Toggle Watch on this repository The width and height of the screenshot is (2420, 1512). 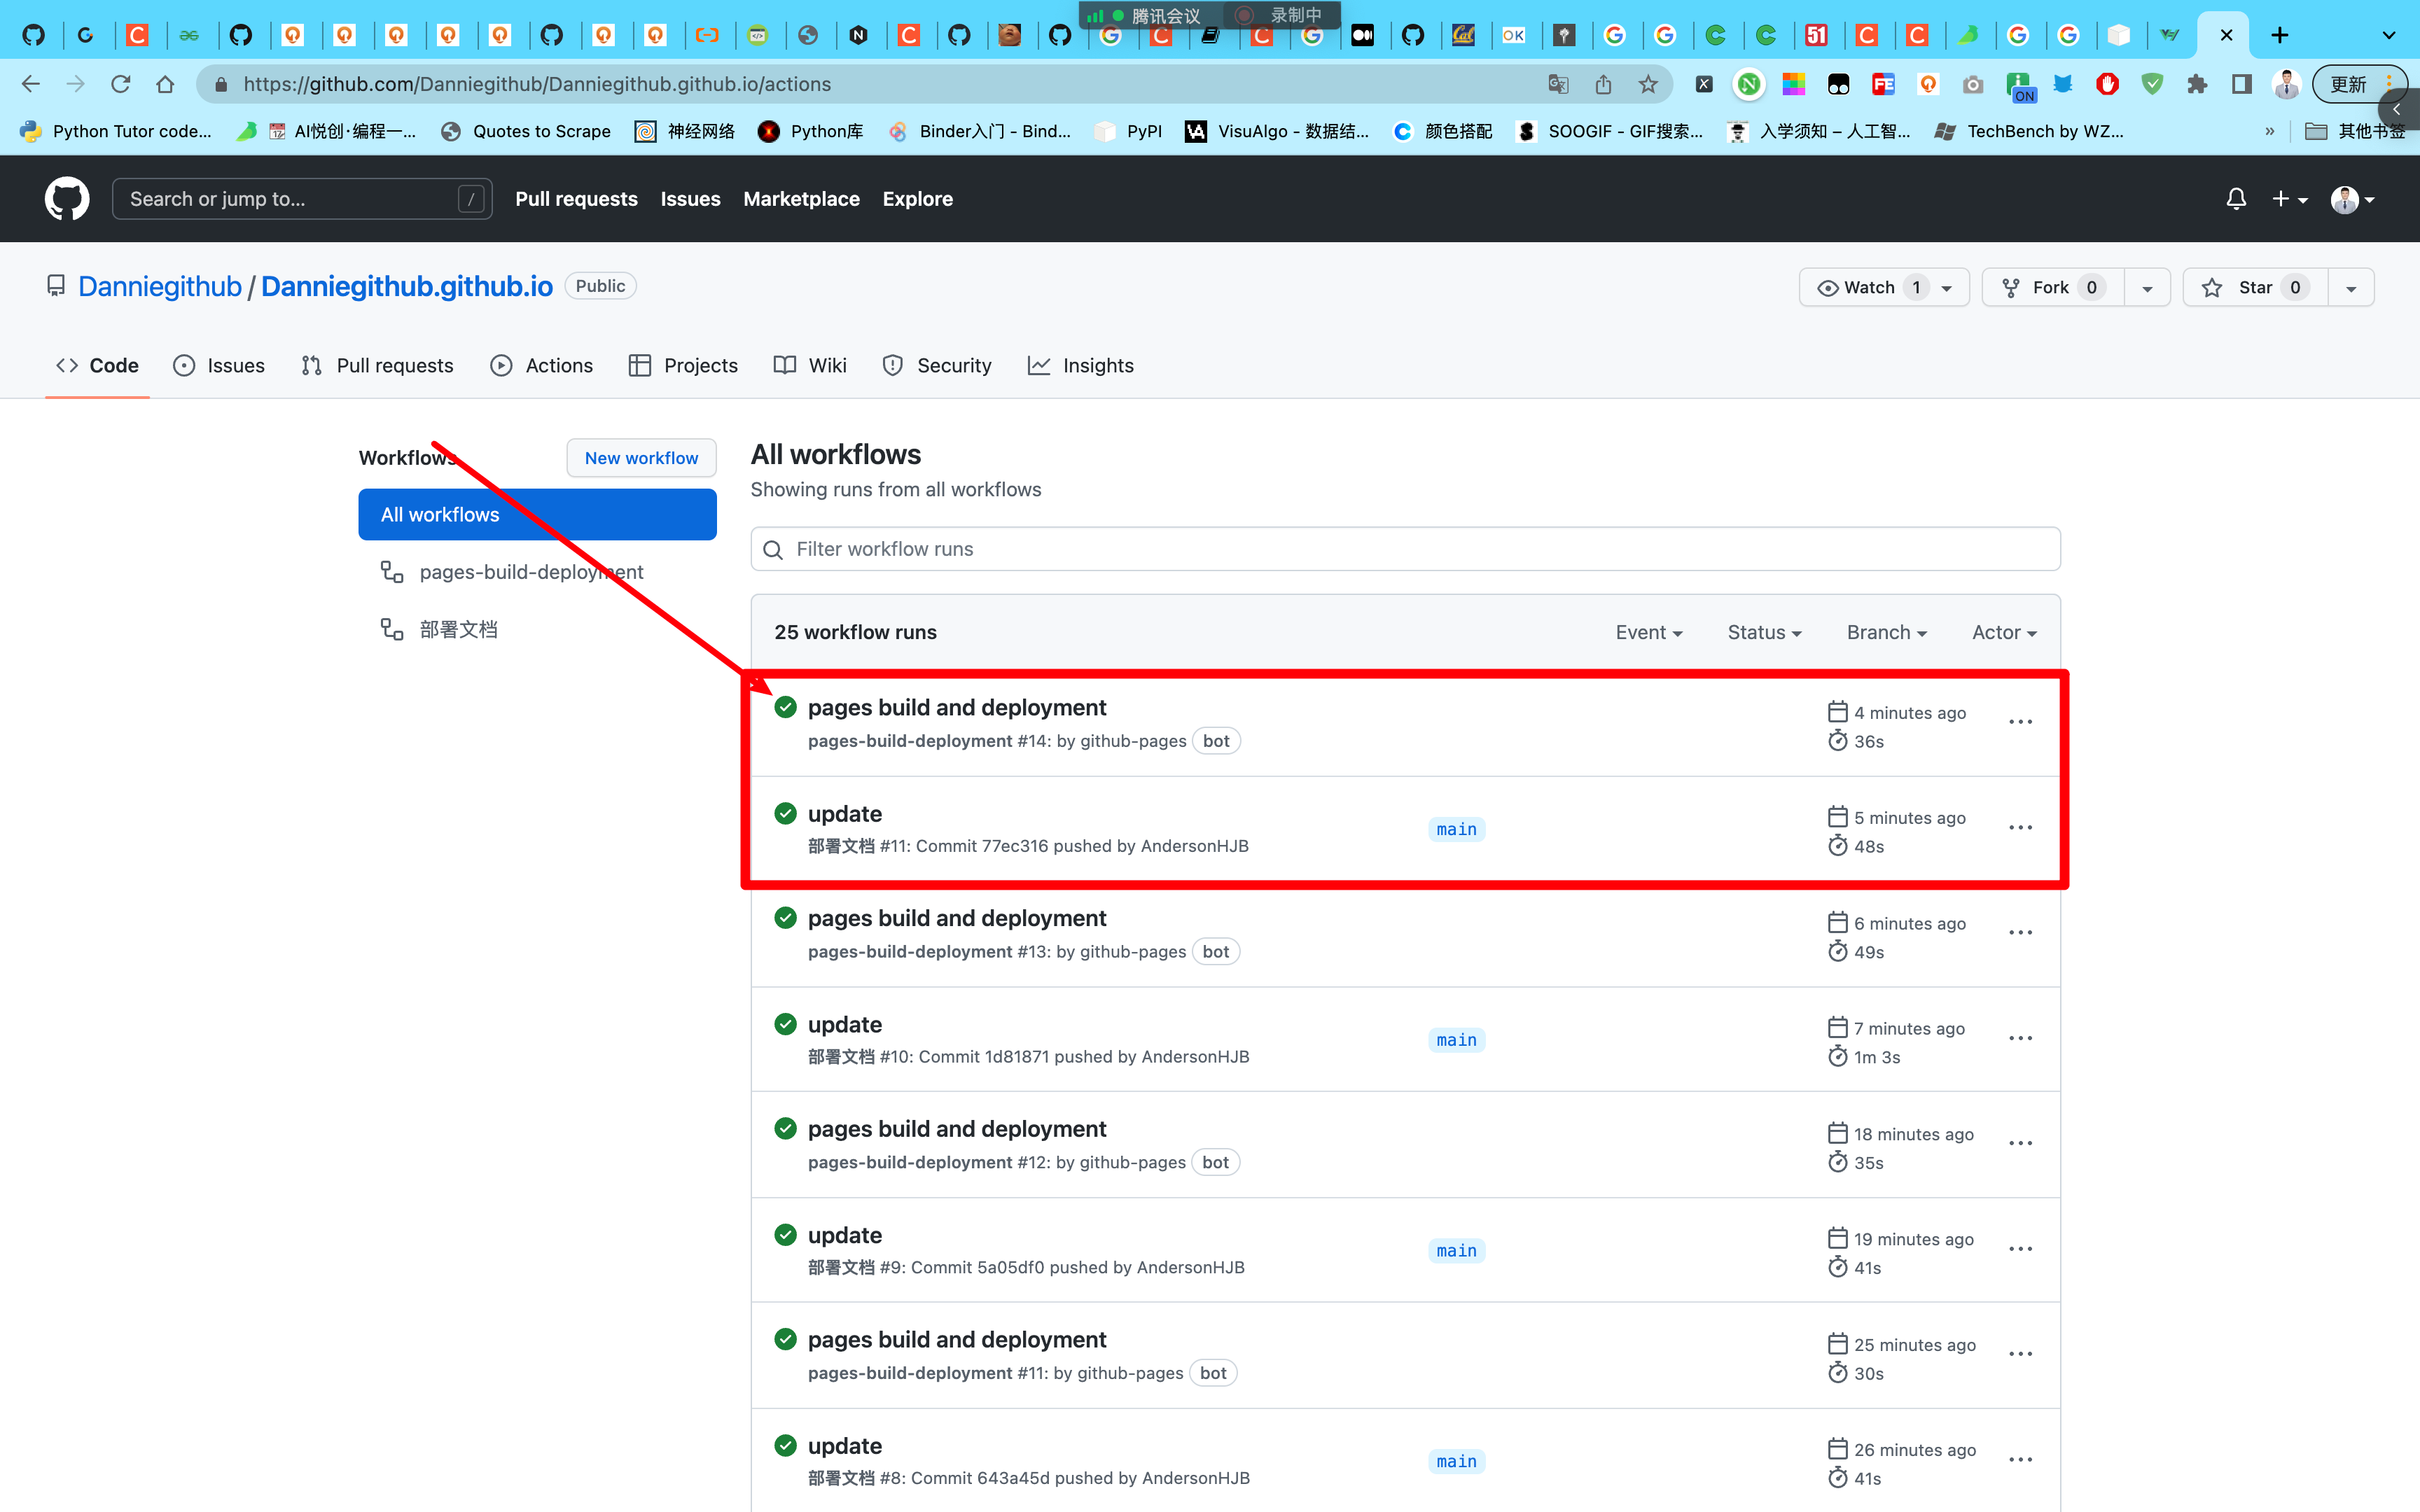point(1871,288)
